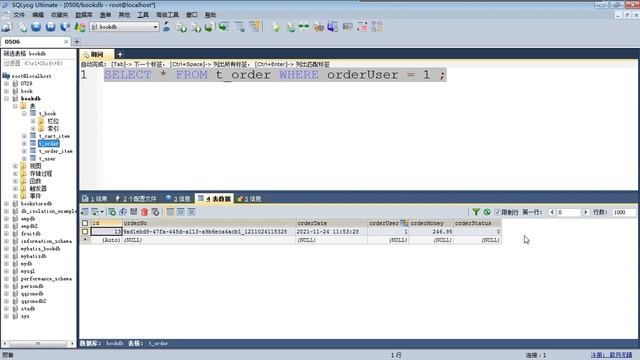Toggle the limit rows checkbox
The width and height of the screenshot is (640, 360).
pyautogui.click(x=497, y=212)
